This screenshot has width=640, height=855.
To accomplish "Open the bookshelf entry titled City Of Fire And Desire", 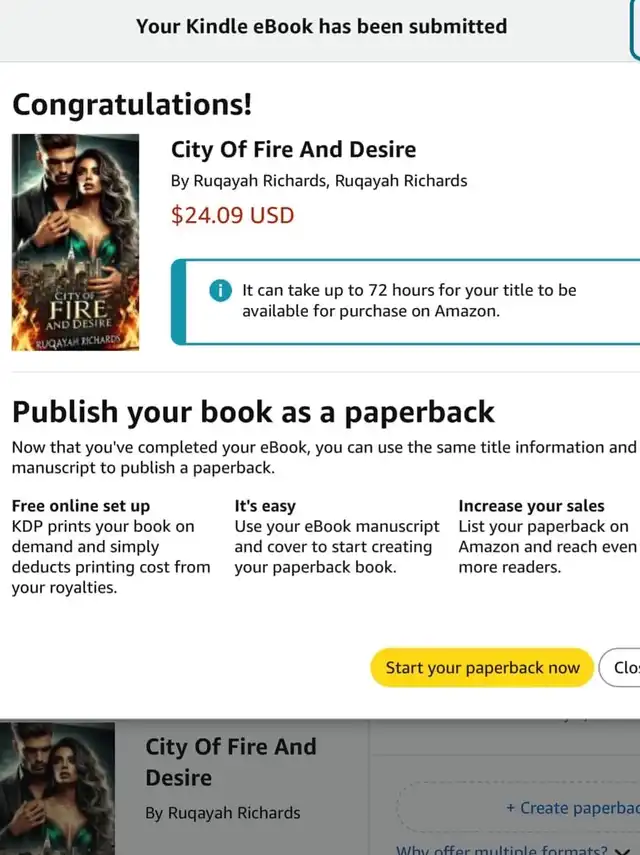I will tap(231, 762).
